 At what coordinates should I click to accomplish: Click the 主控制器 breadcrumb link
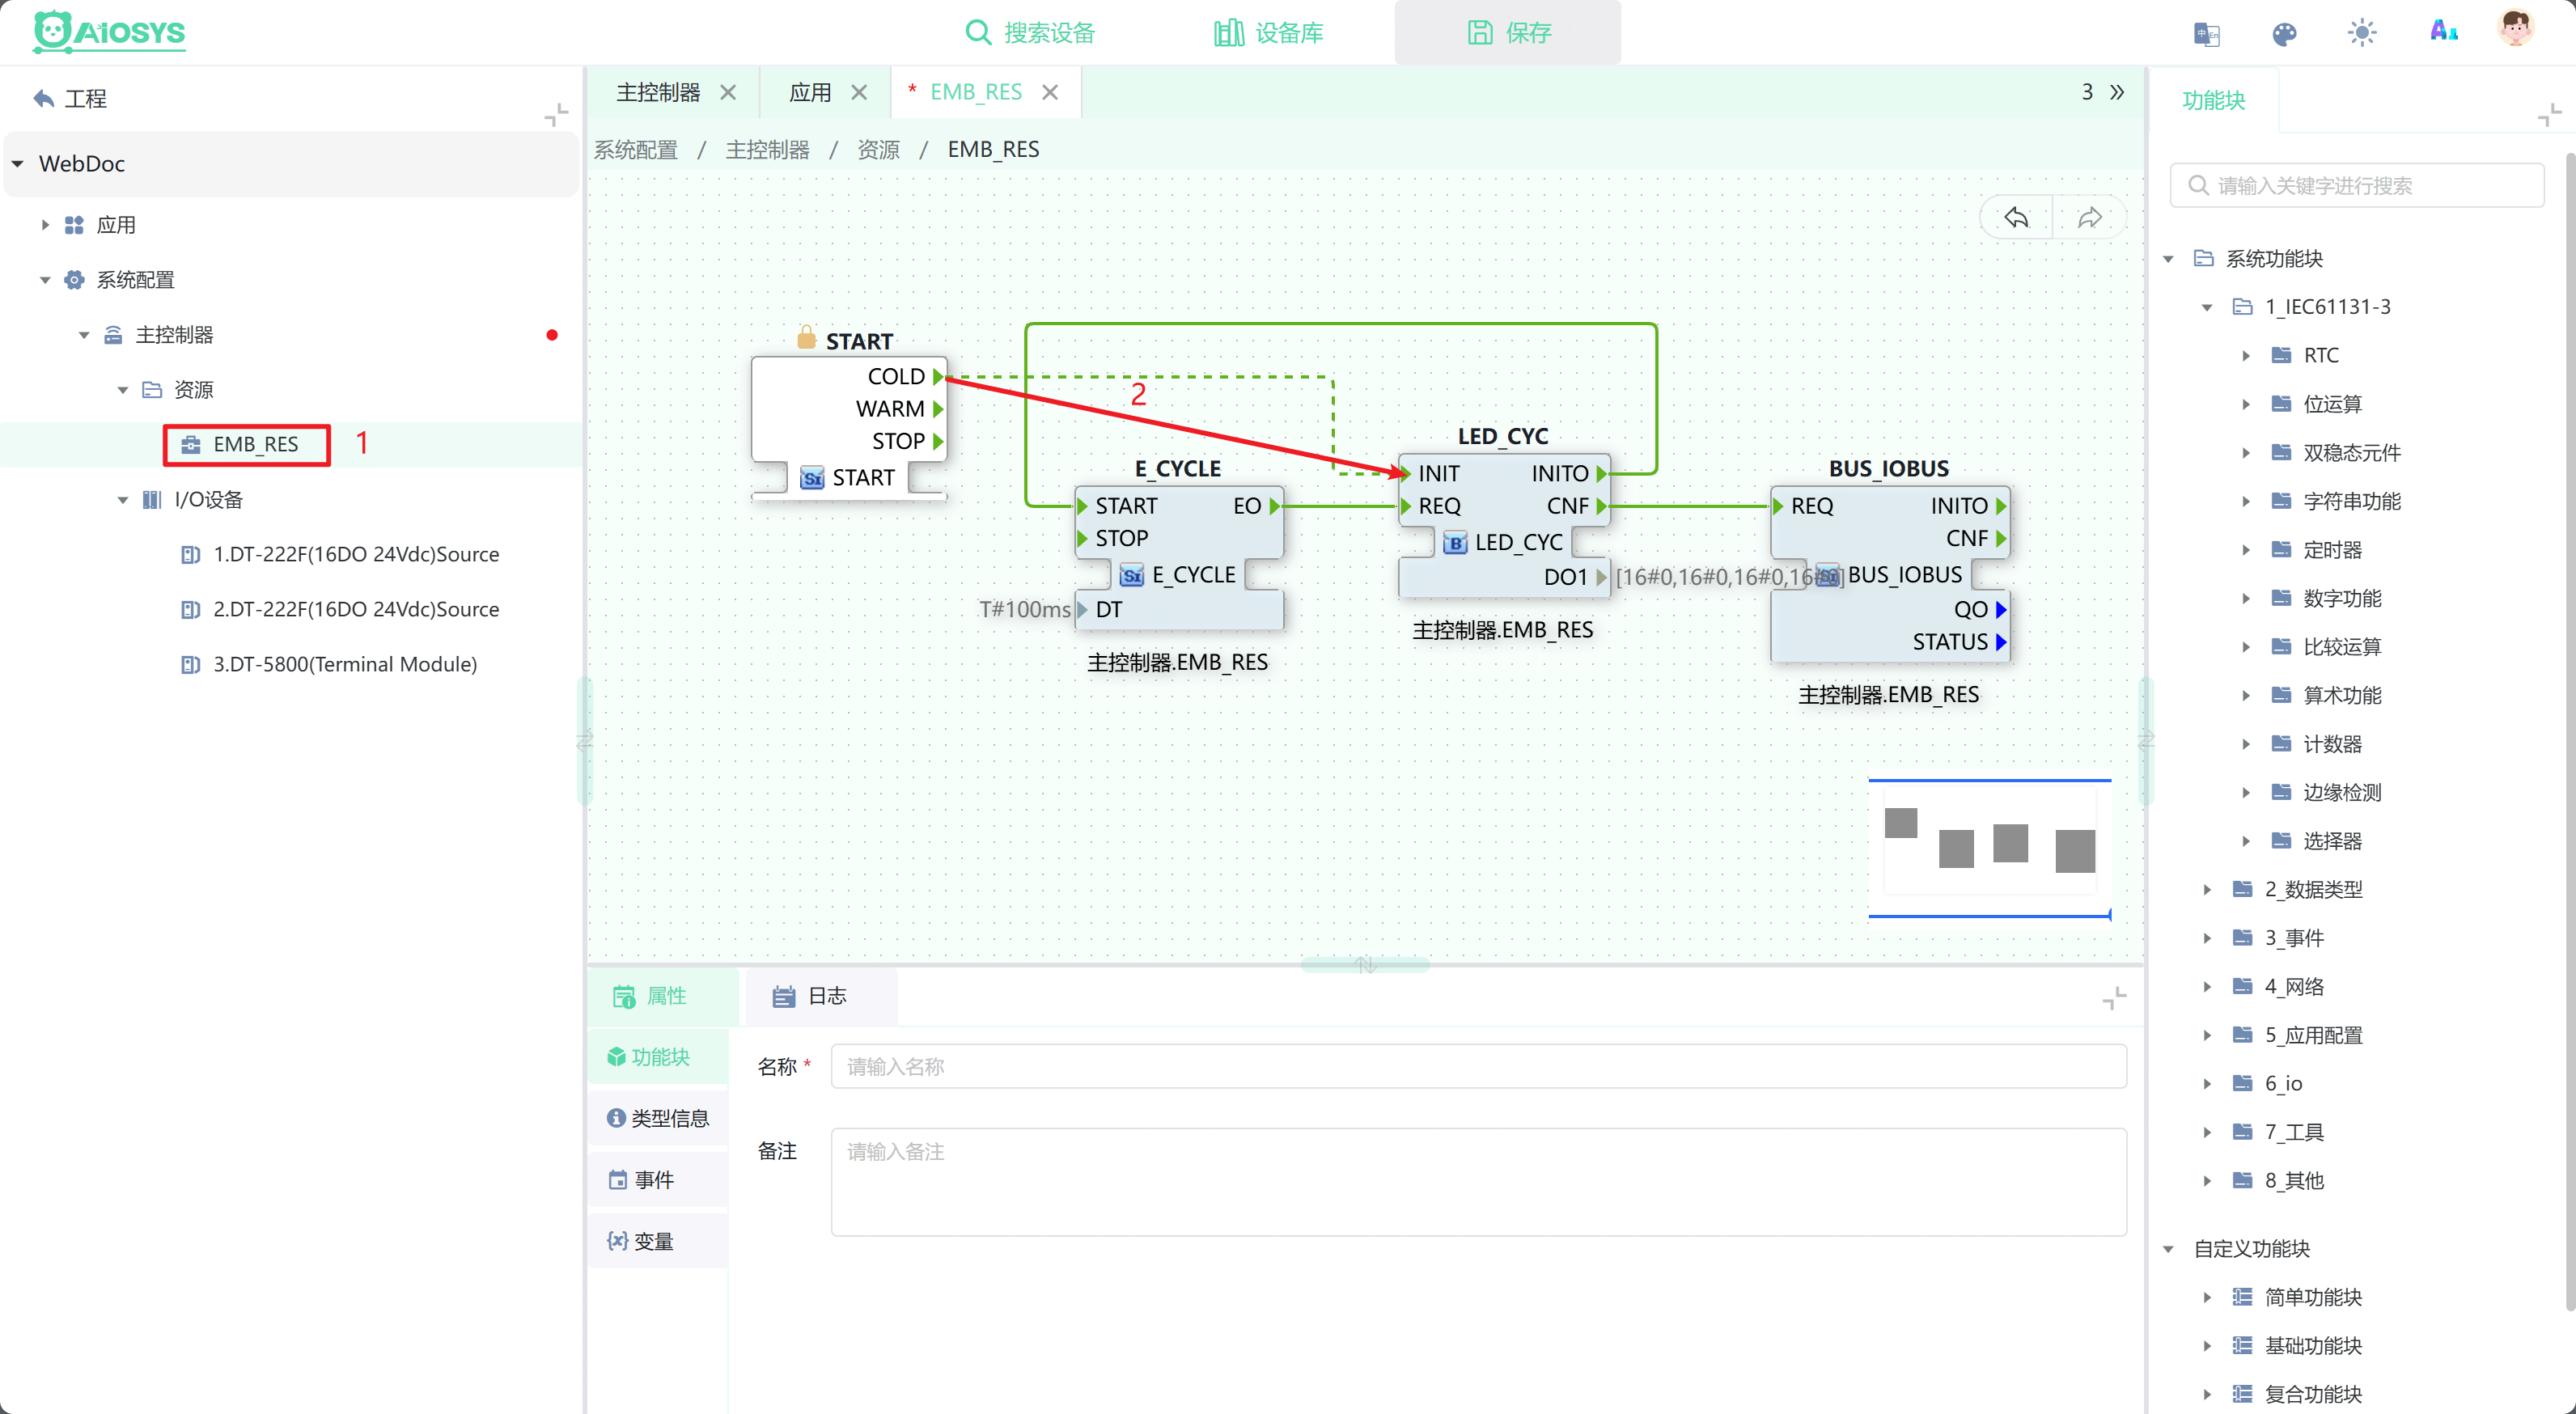767,150
